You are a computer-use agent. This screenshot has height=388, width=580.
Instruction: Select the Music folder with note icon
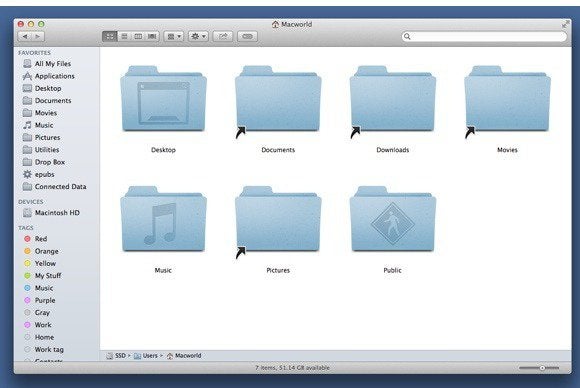163,219
